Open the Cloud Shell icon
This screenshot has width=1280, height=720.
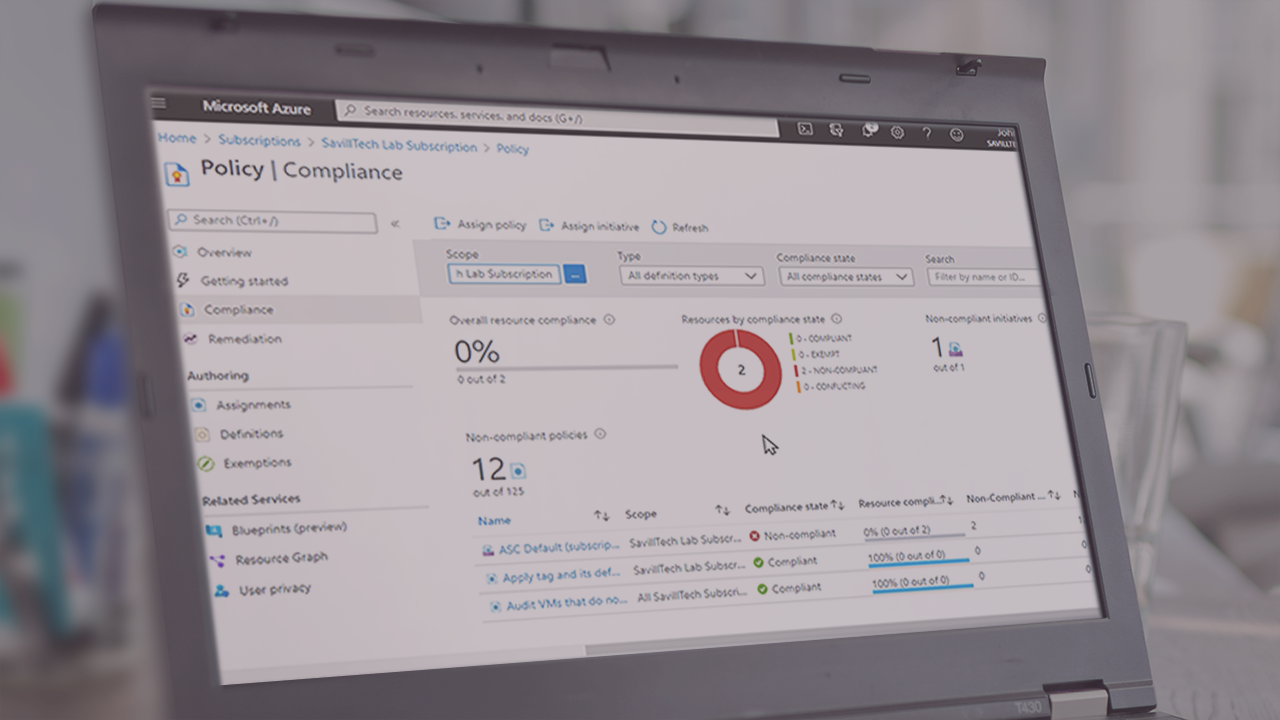tap(805, 129)
